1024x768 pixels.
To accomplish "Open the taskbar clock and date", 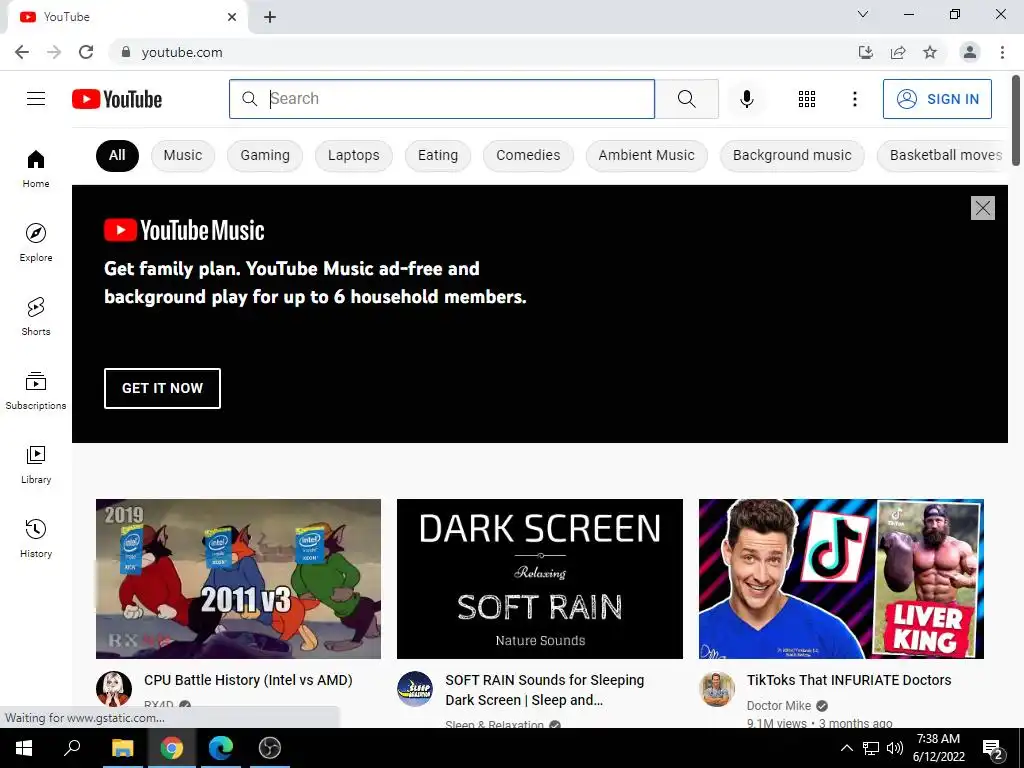I will tap(938, 748).
